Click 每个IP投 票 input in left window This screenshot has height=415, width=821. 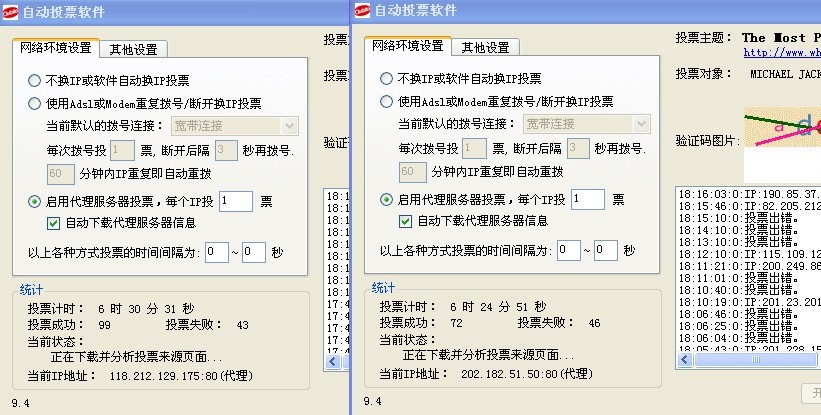236,201
